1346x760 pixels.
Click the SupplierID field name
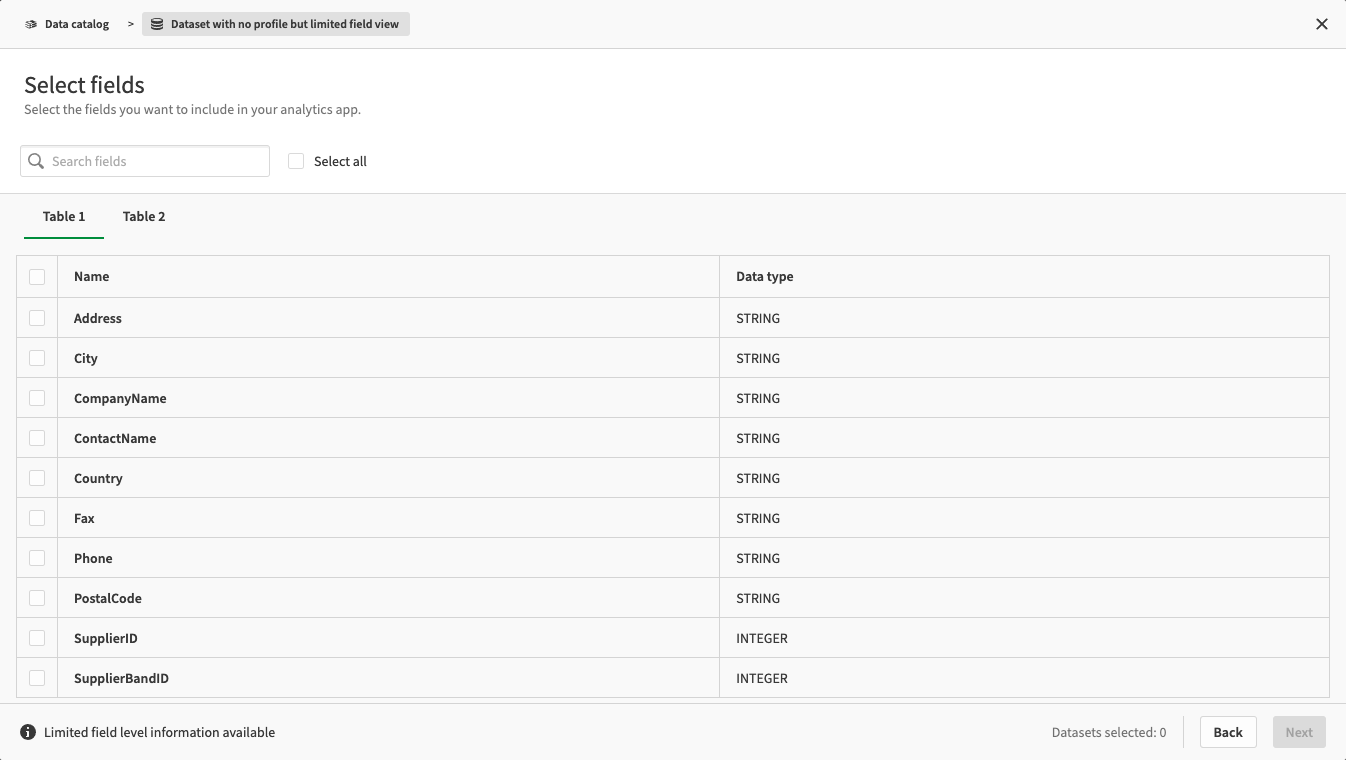click(x=106, y=638)
